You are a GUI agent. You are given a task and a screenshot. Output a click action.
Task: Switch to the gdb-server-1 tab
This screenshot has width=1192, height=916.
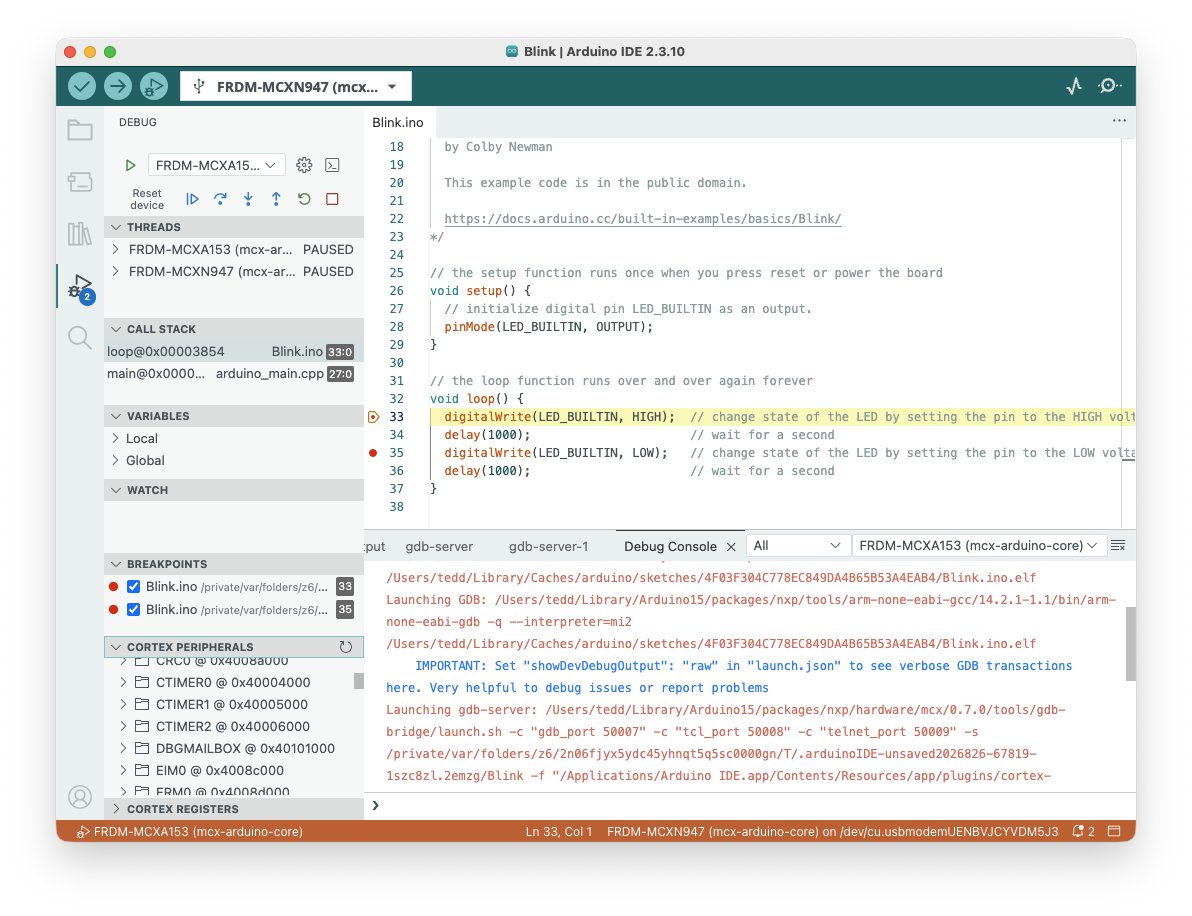(548, 547)
